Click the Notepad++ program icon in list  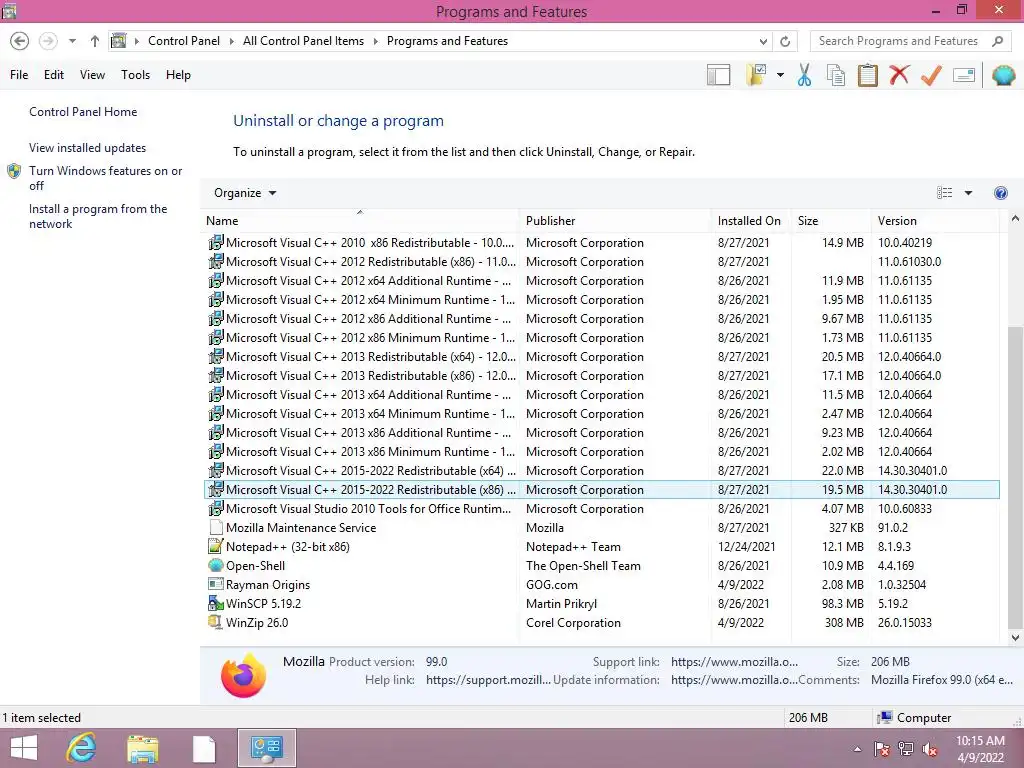pyautogui.click(x=216, y=547)
